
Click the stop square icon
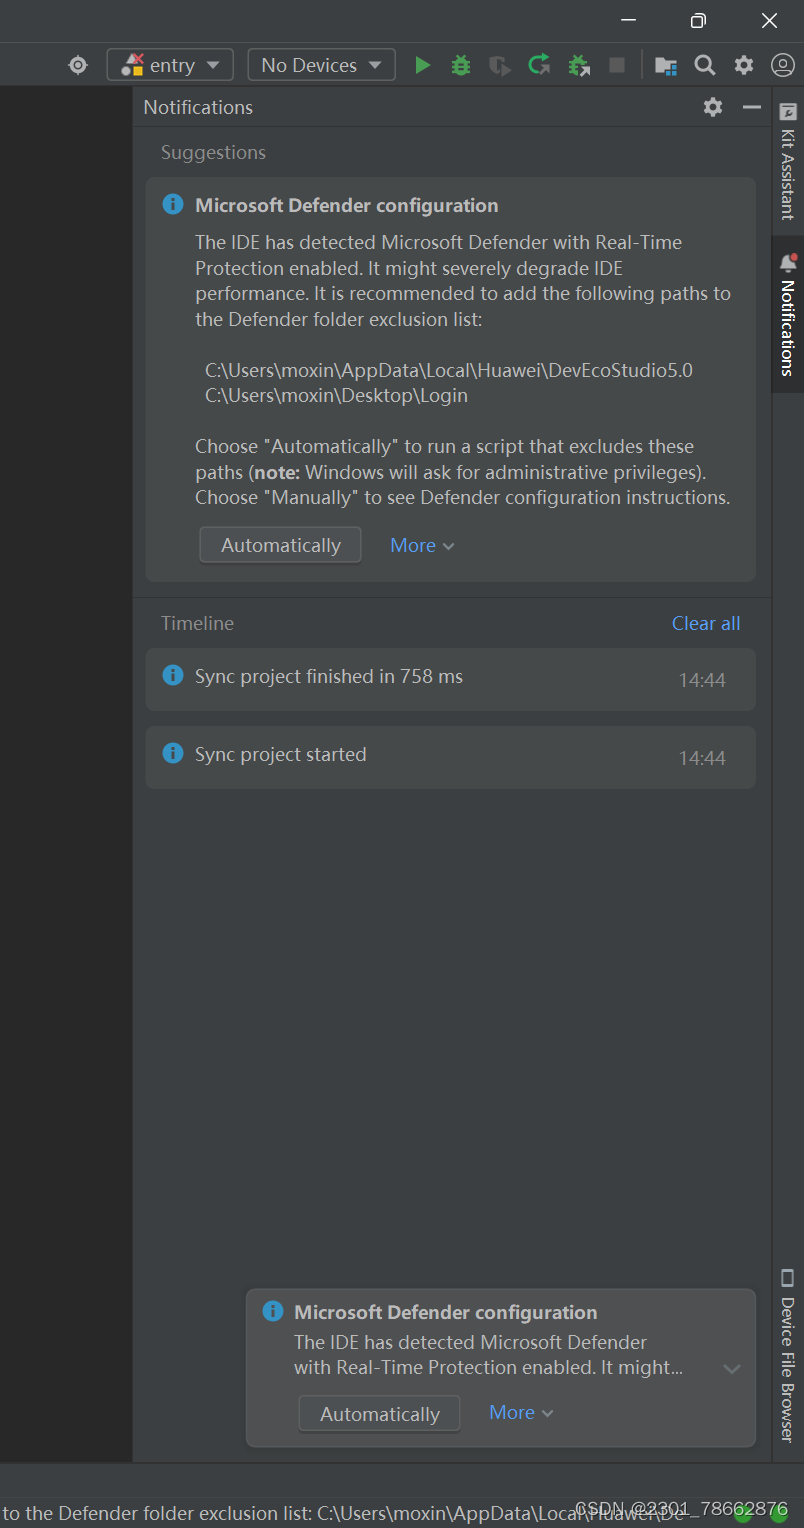click(617, 65)
